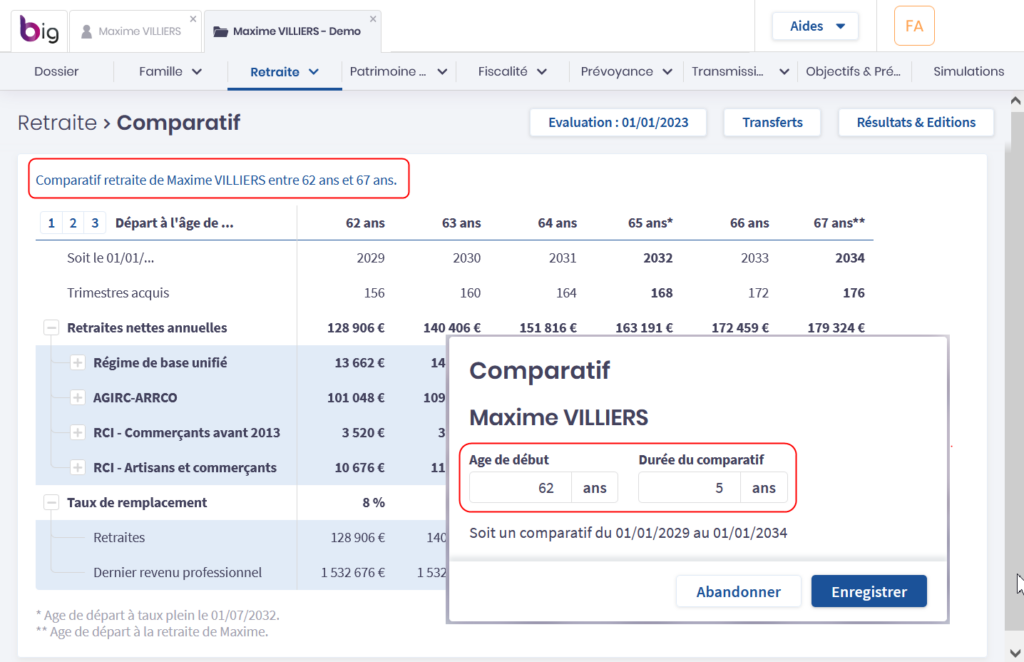
Task: Close the first Maxime VILLIERS tab
Action: [x=194, y=19]
